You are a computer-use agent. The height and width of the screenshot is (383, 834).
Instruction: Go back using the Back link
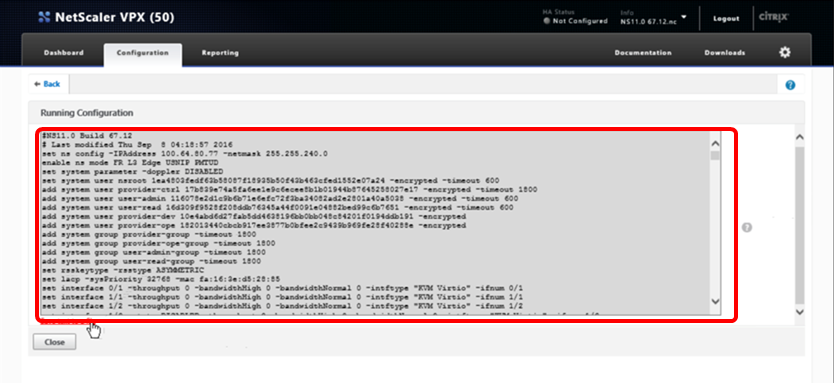tap(48, 84)
